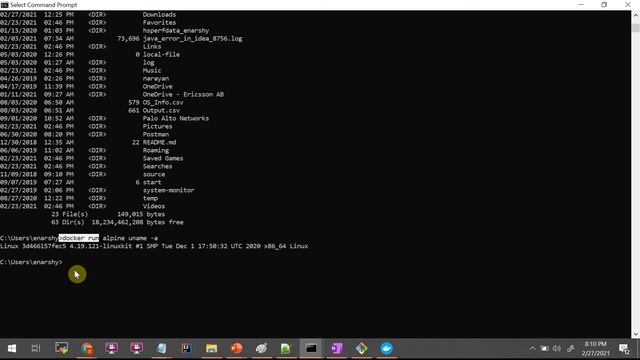Open Task View on the taskbar
The image size is (640, 360).
point(36,348)
